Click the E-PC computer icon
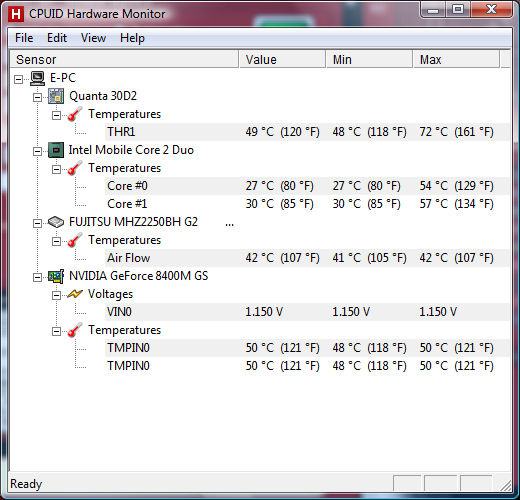This screenshot has height=500, width=520. point(37,78)
